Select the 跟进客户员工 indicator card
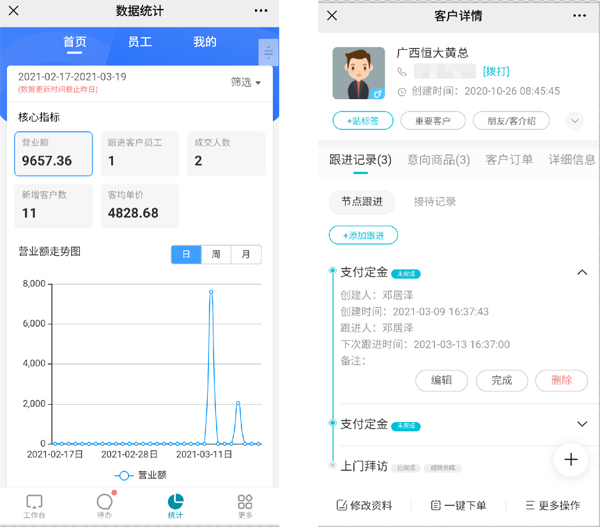Viewport: 600px width, 527px height. coord(140,154)
